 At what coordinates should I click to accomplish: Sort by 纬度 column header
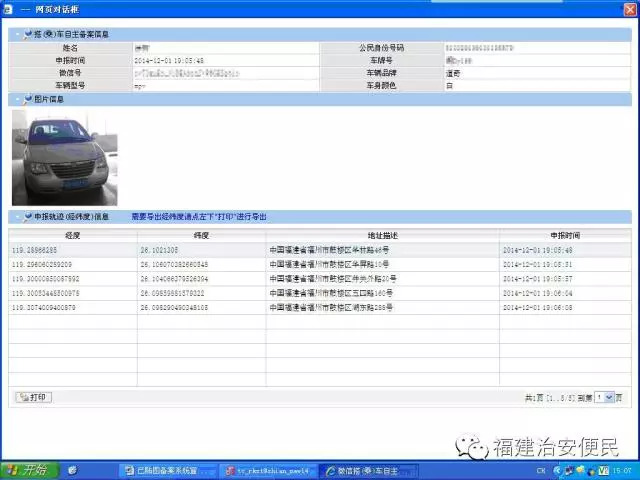[201, 234]
